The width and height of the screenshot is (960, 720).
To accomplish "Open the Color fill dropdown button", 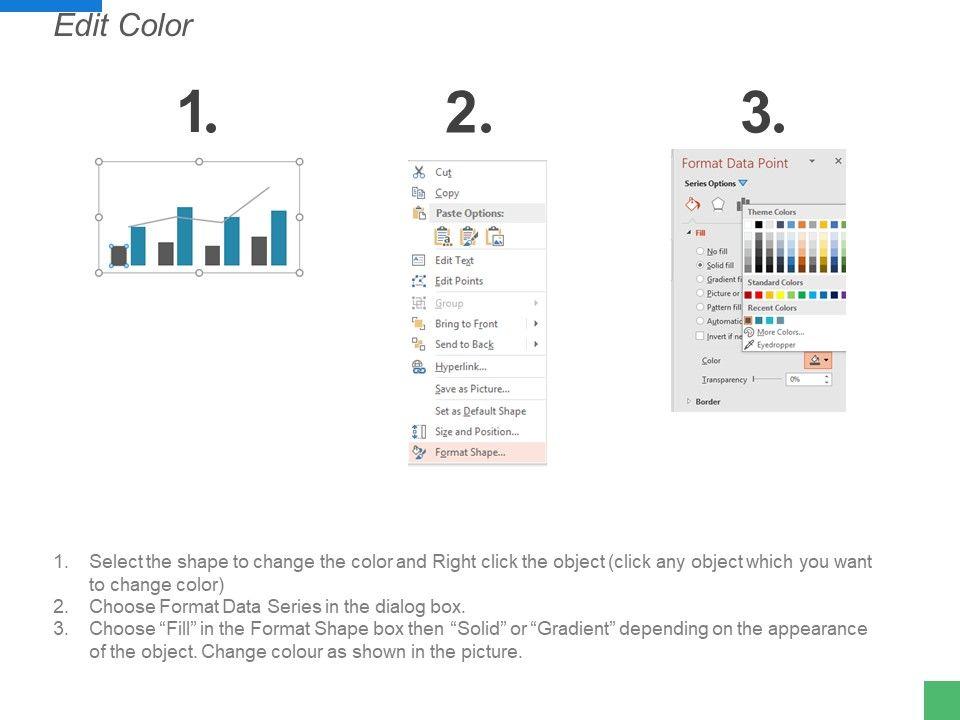I will click(x=819, y=360).
